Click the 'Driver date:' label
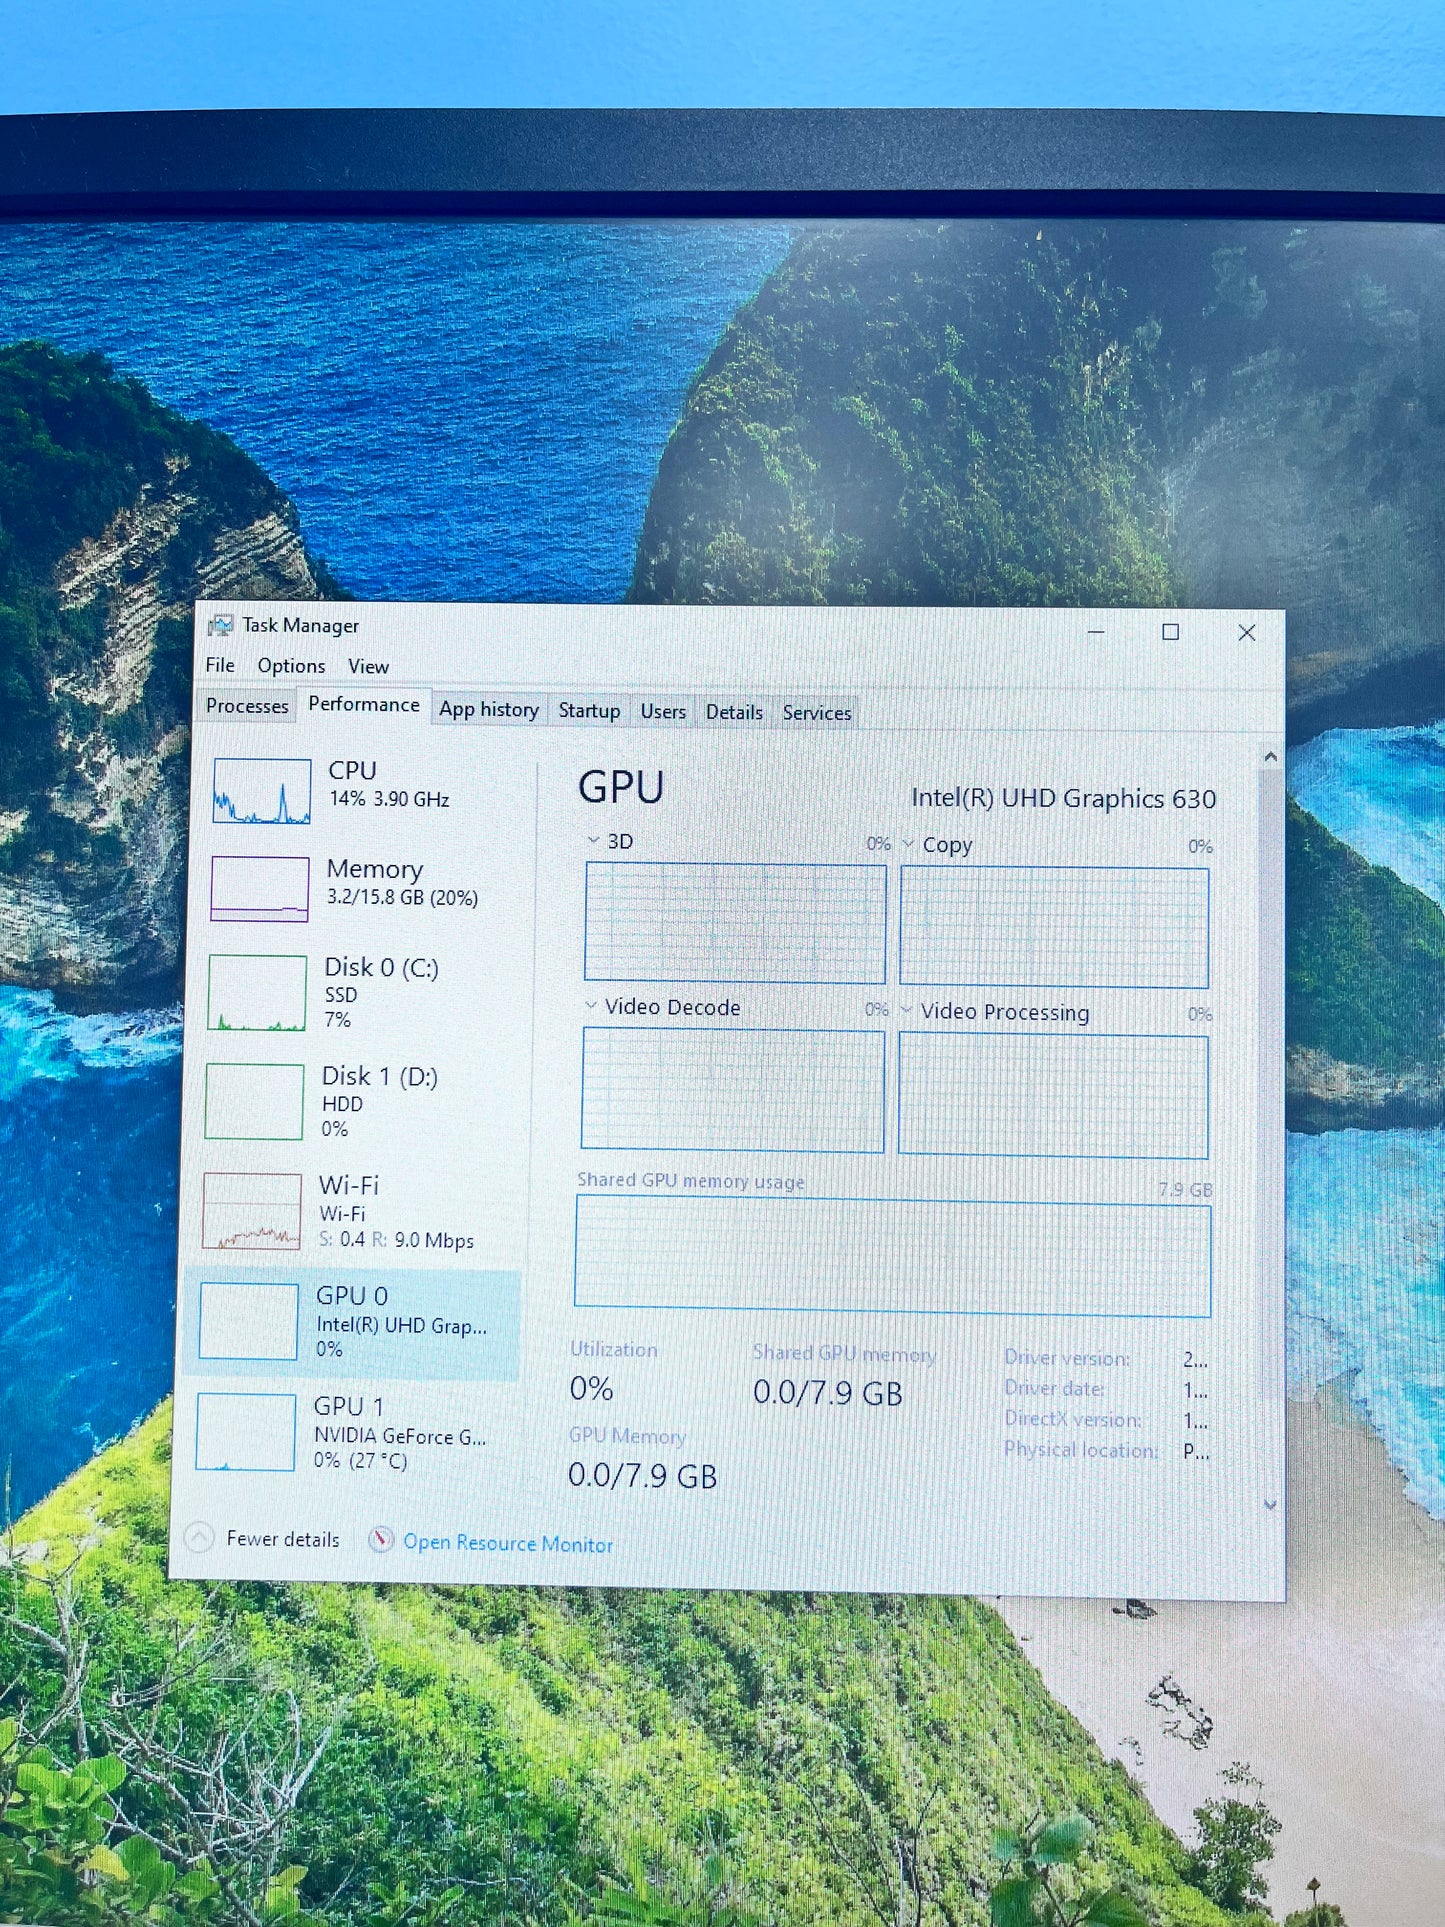 pos(1055,1388)
